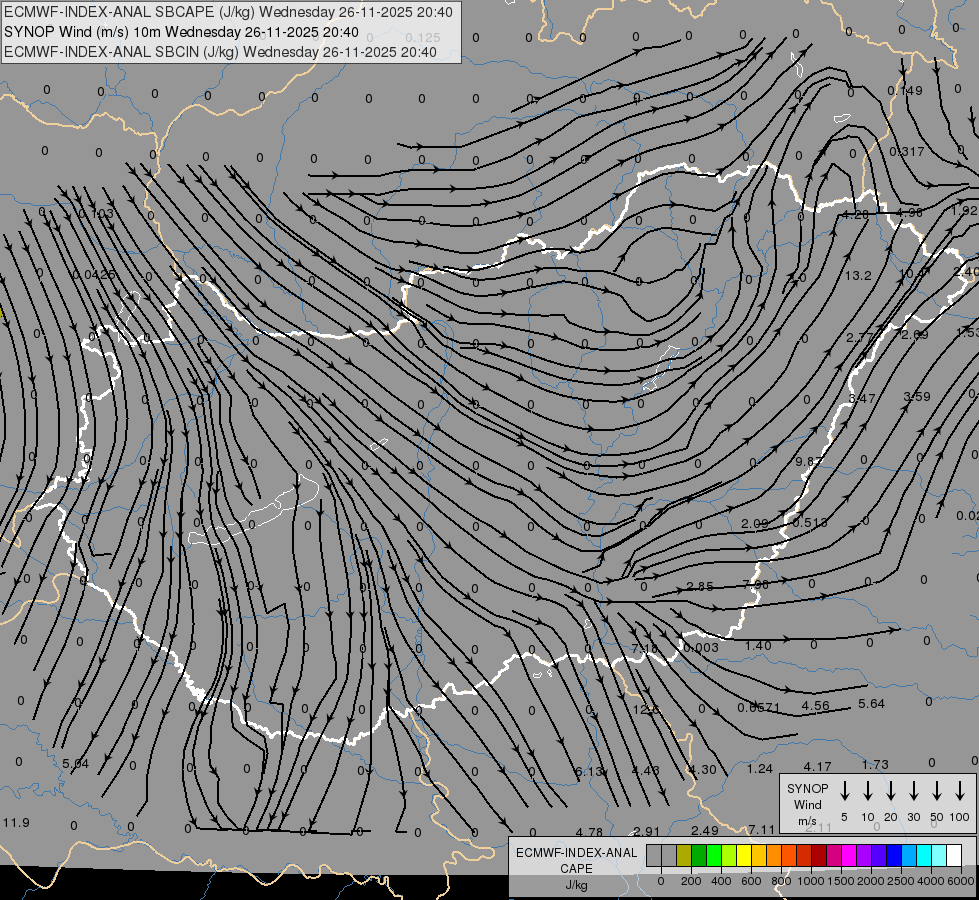Viewport: 979px width, 900px height.
Task: Click the ECMWF-INDEX-ANAL CAPE legend label
Action: [x=576, y=860]
